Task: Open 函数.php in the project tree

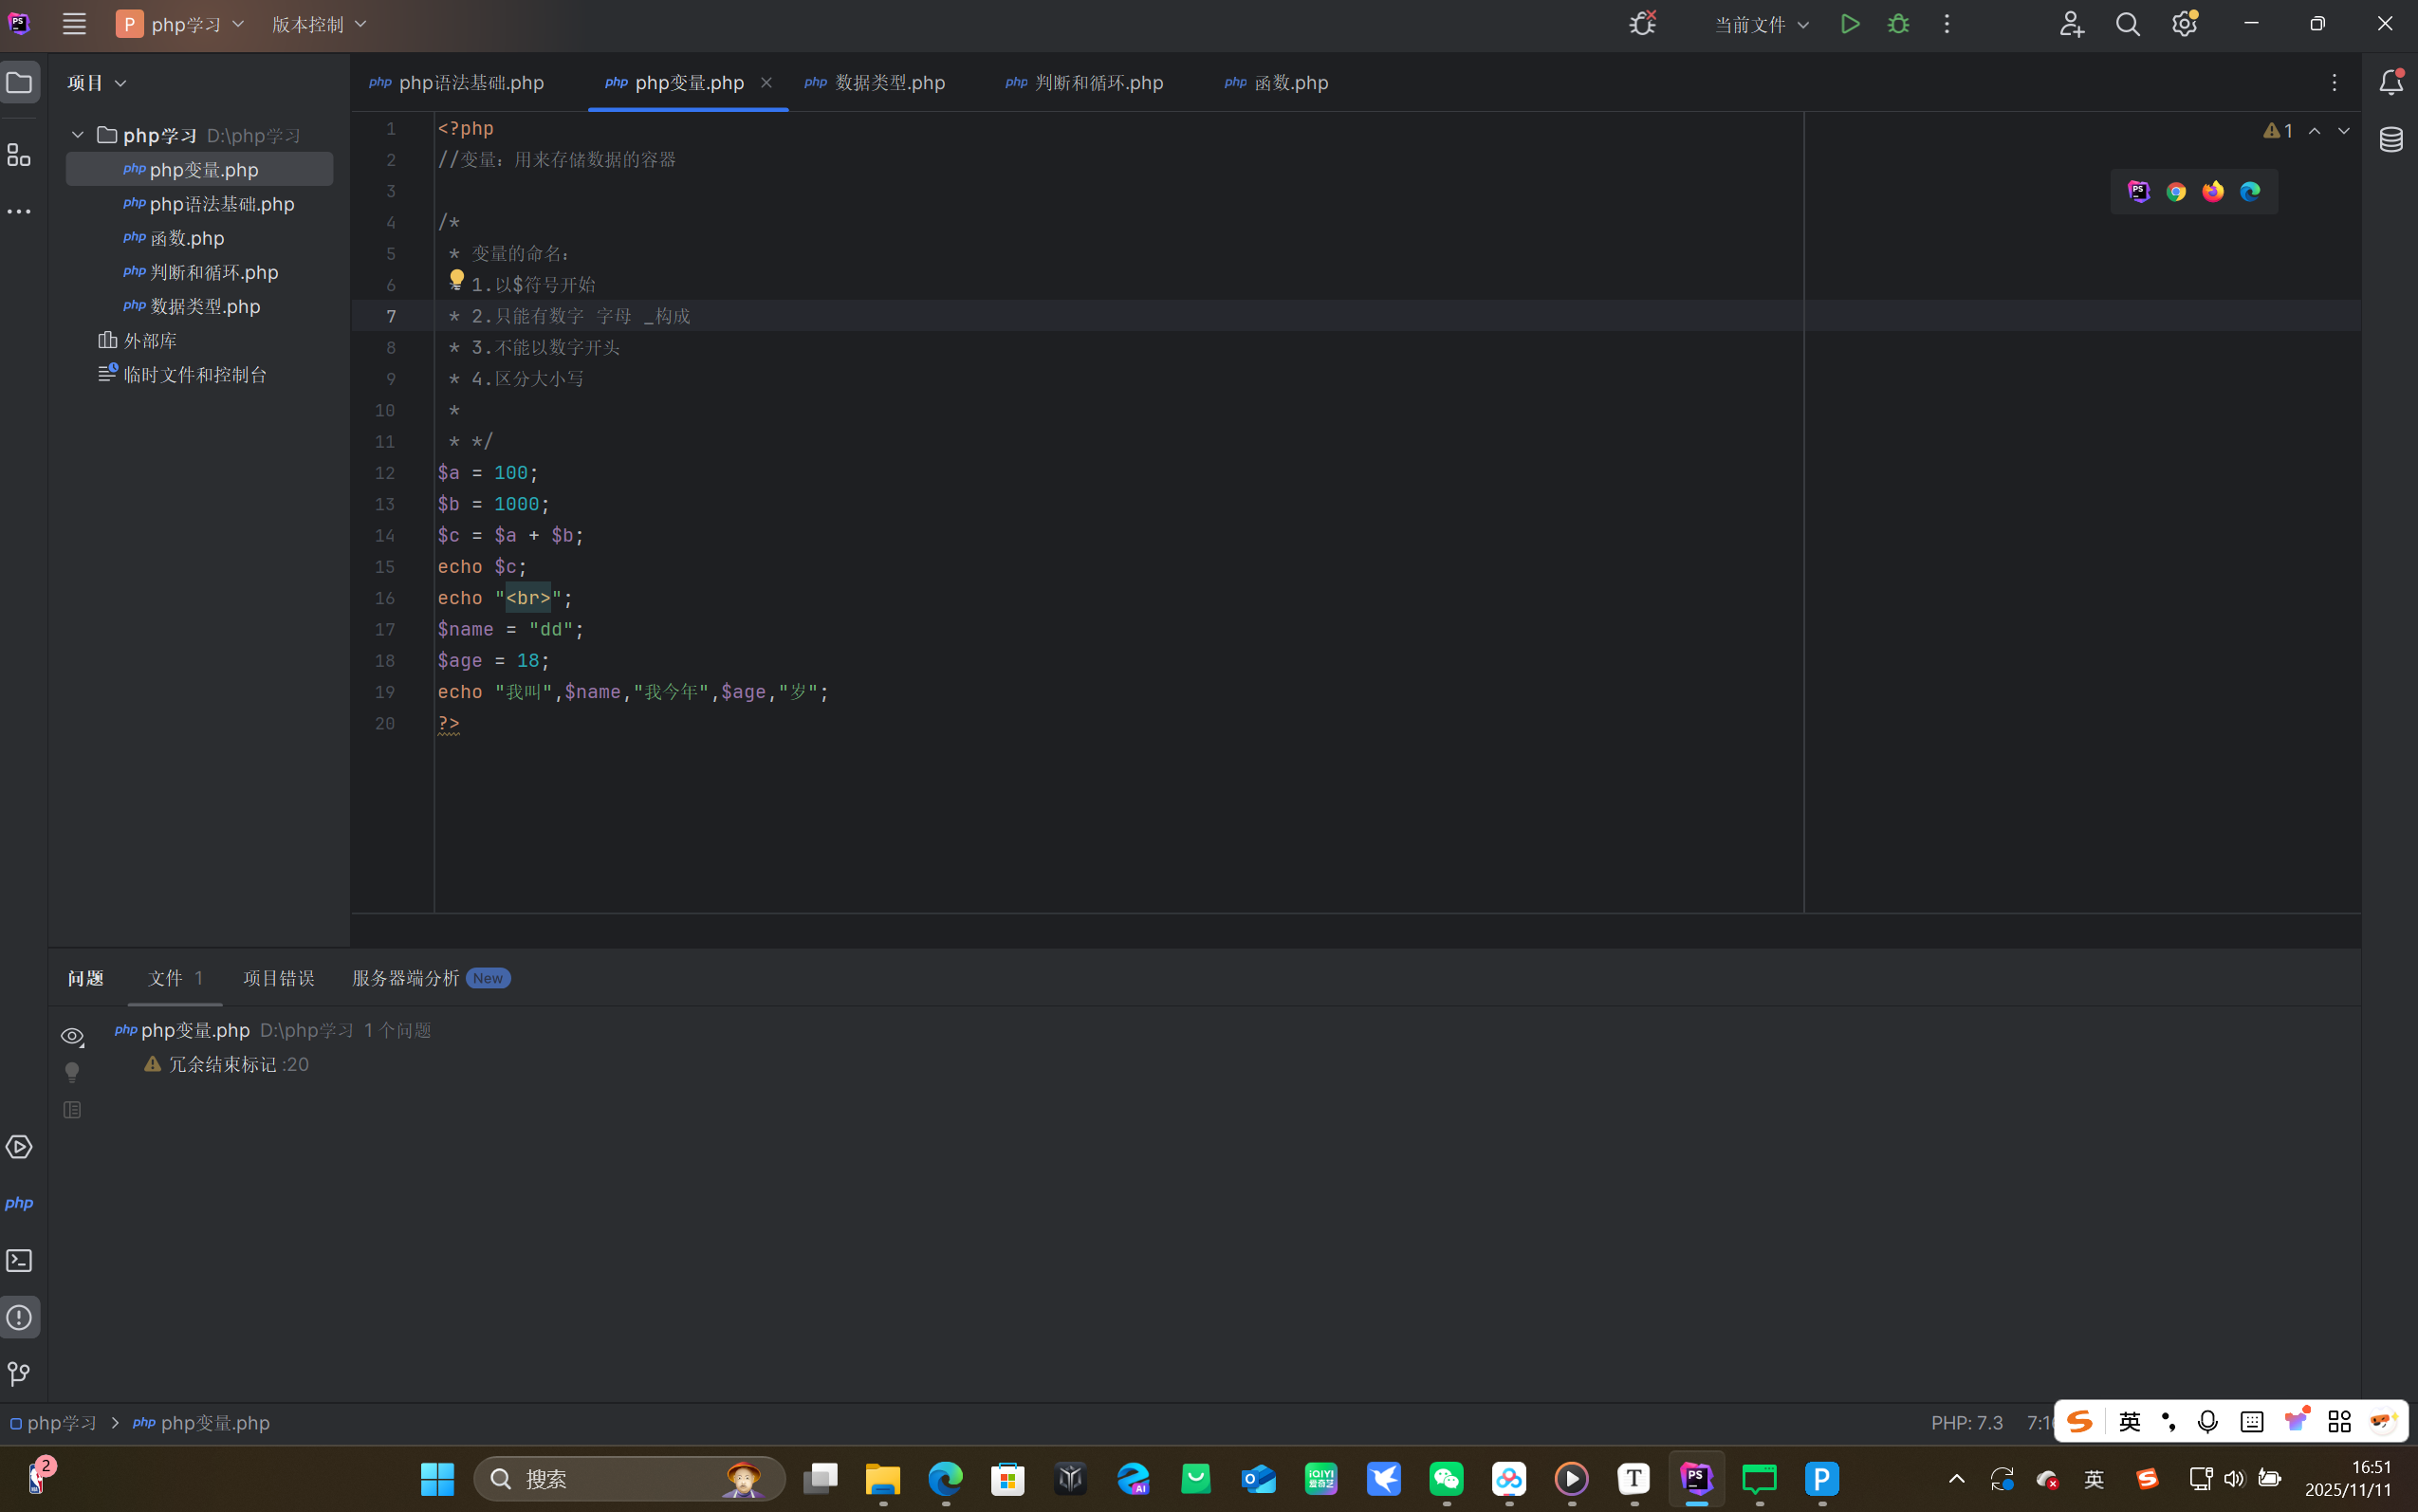Action: coord(187,238)
